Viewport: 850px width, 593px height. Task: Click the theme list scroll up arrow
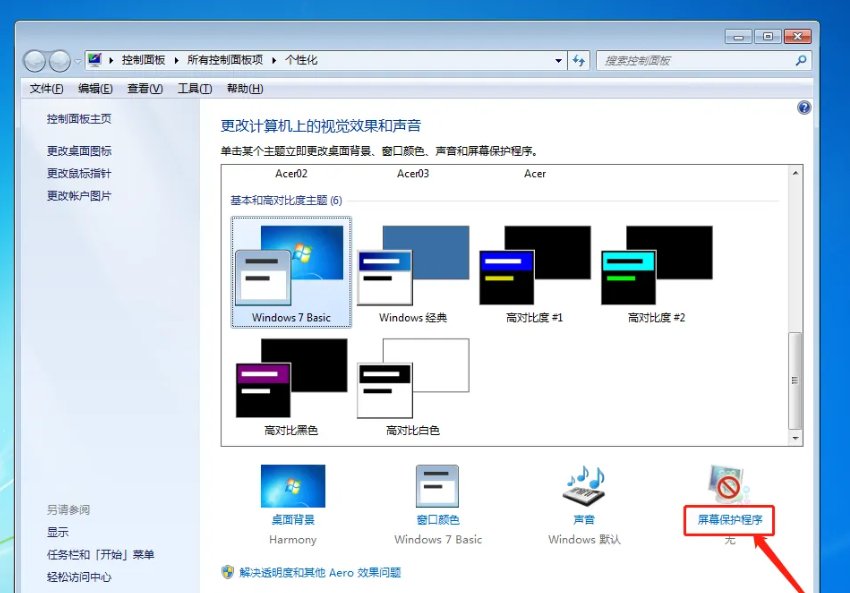tap(795, 173)
